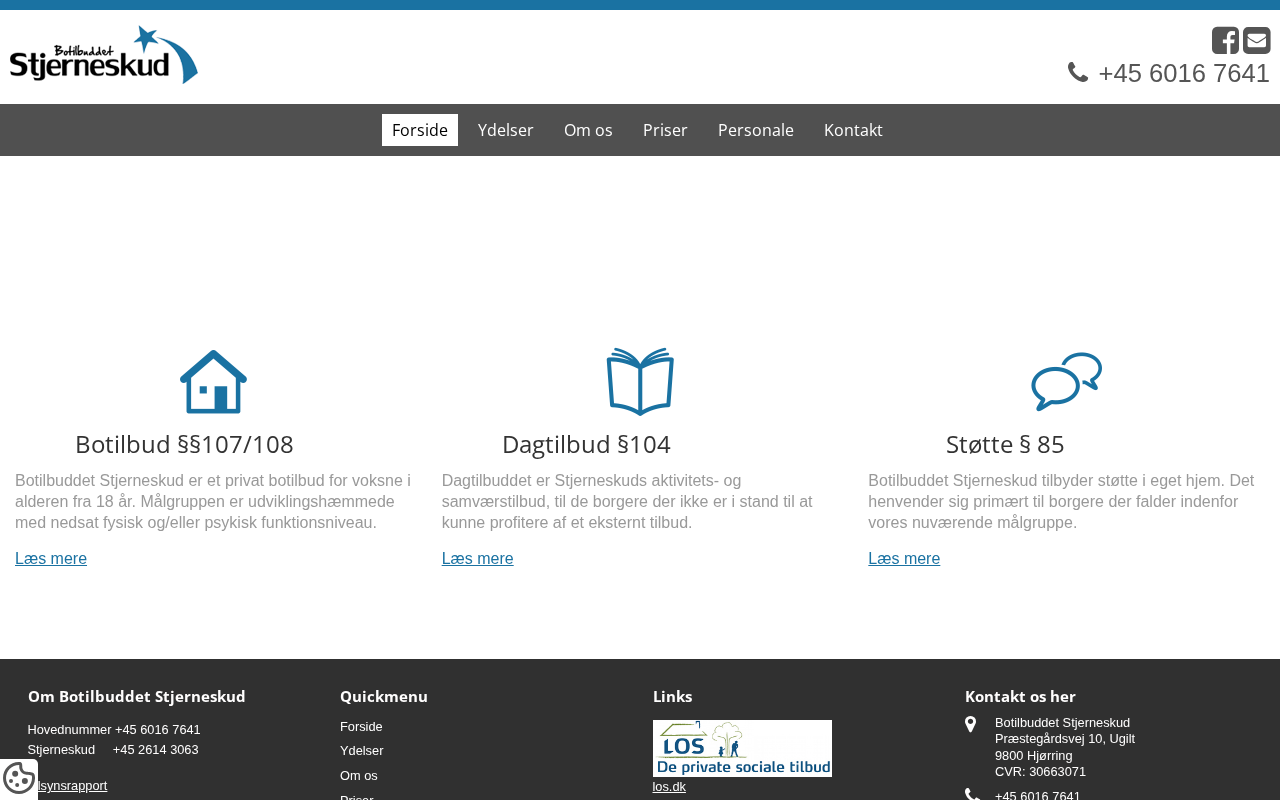Click Læs mere under Botilbud §§107/108
Image resolution: width=1280 pixels, height=800 pixels.
[x=51, y=559]
